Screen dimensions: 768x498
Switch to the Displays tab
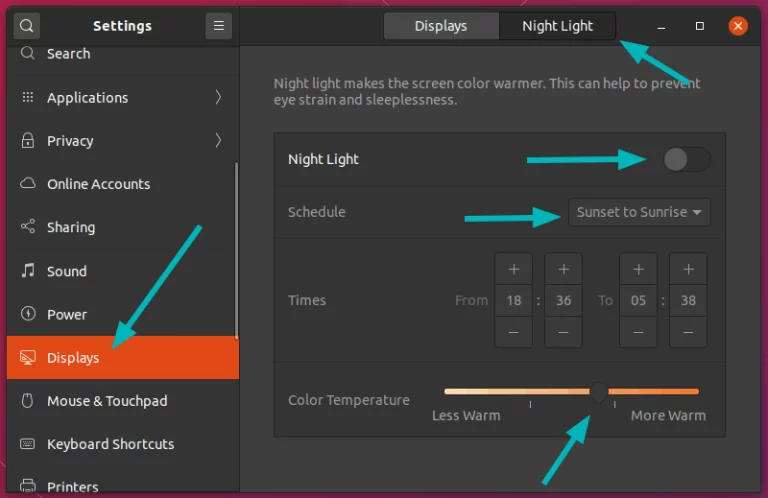(x=441, y=26)
